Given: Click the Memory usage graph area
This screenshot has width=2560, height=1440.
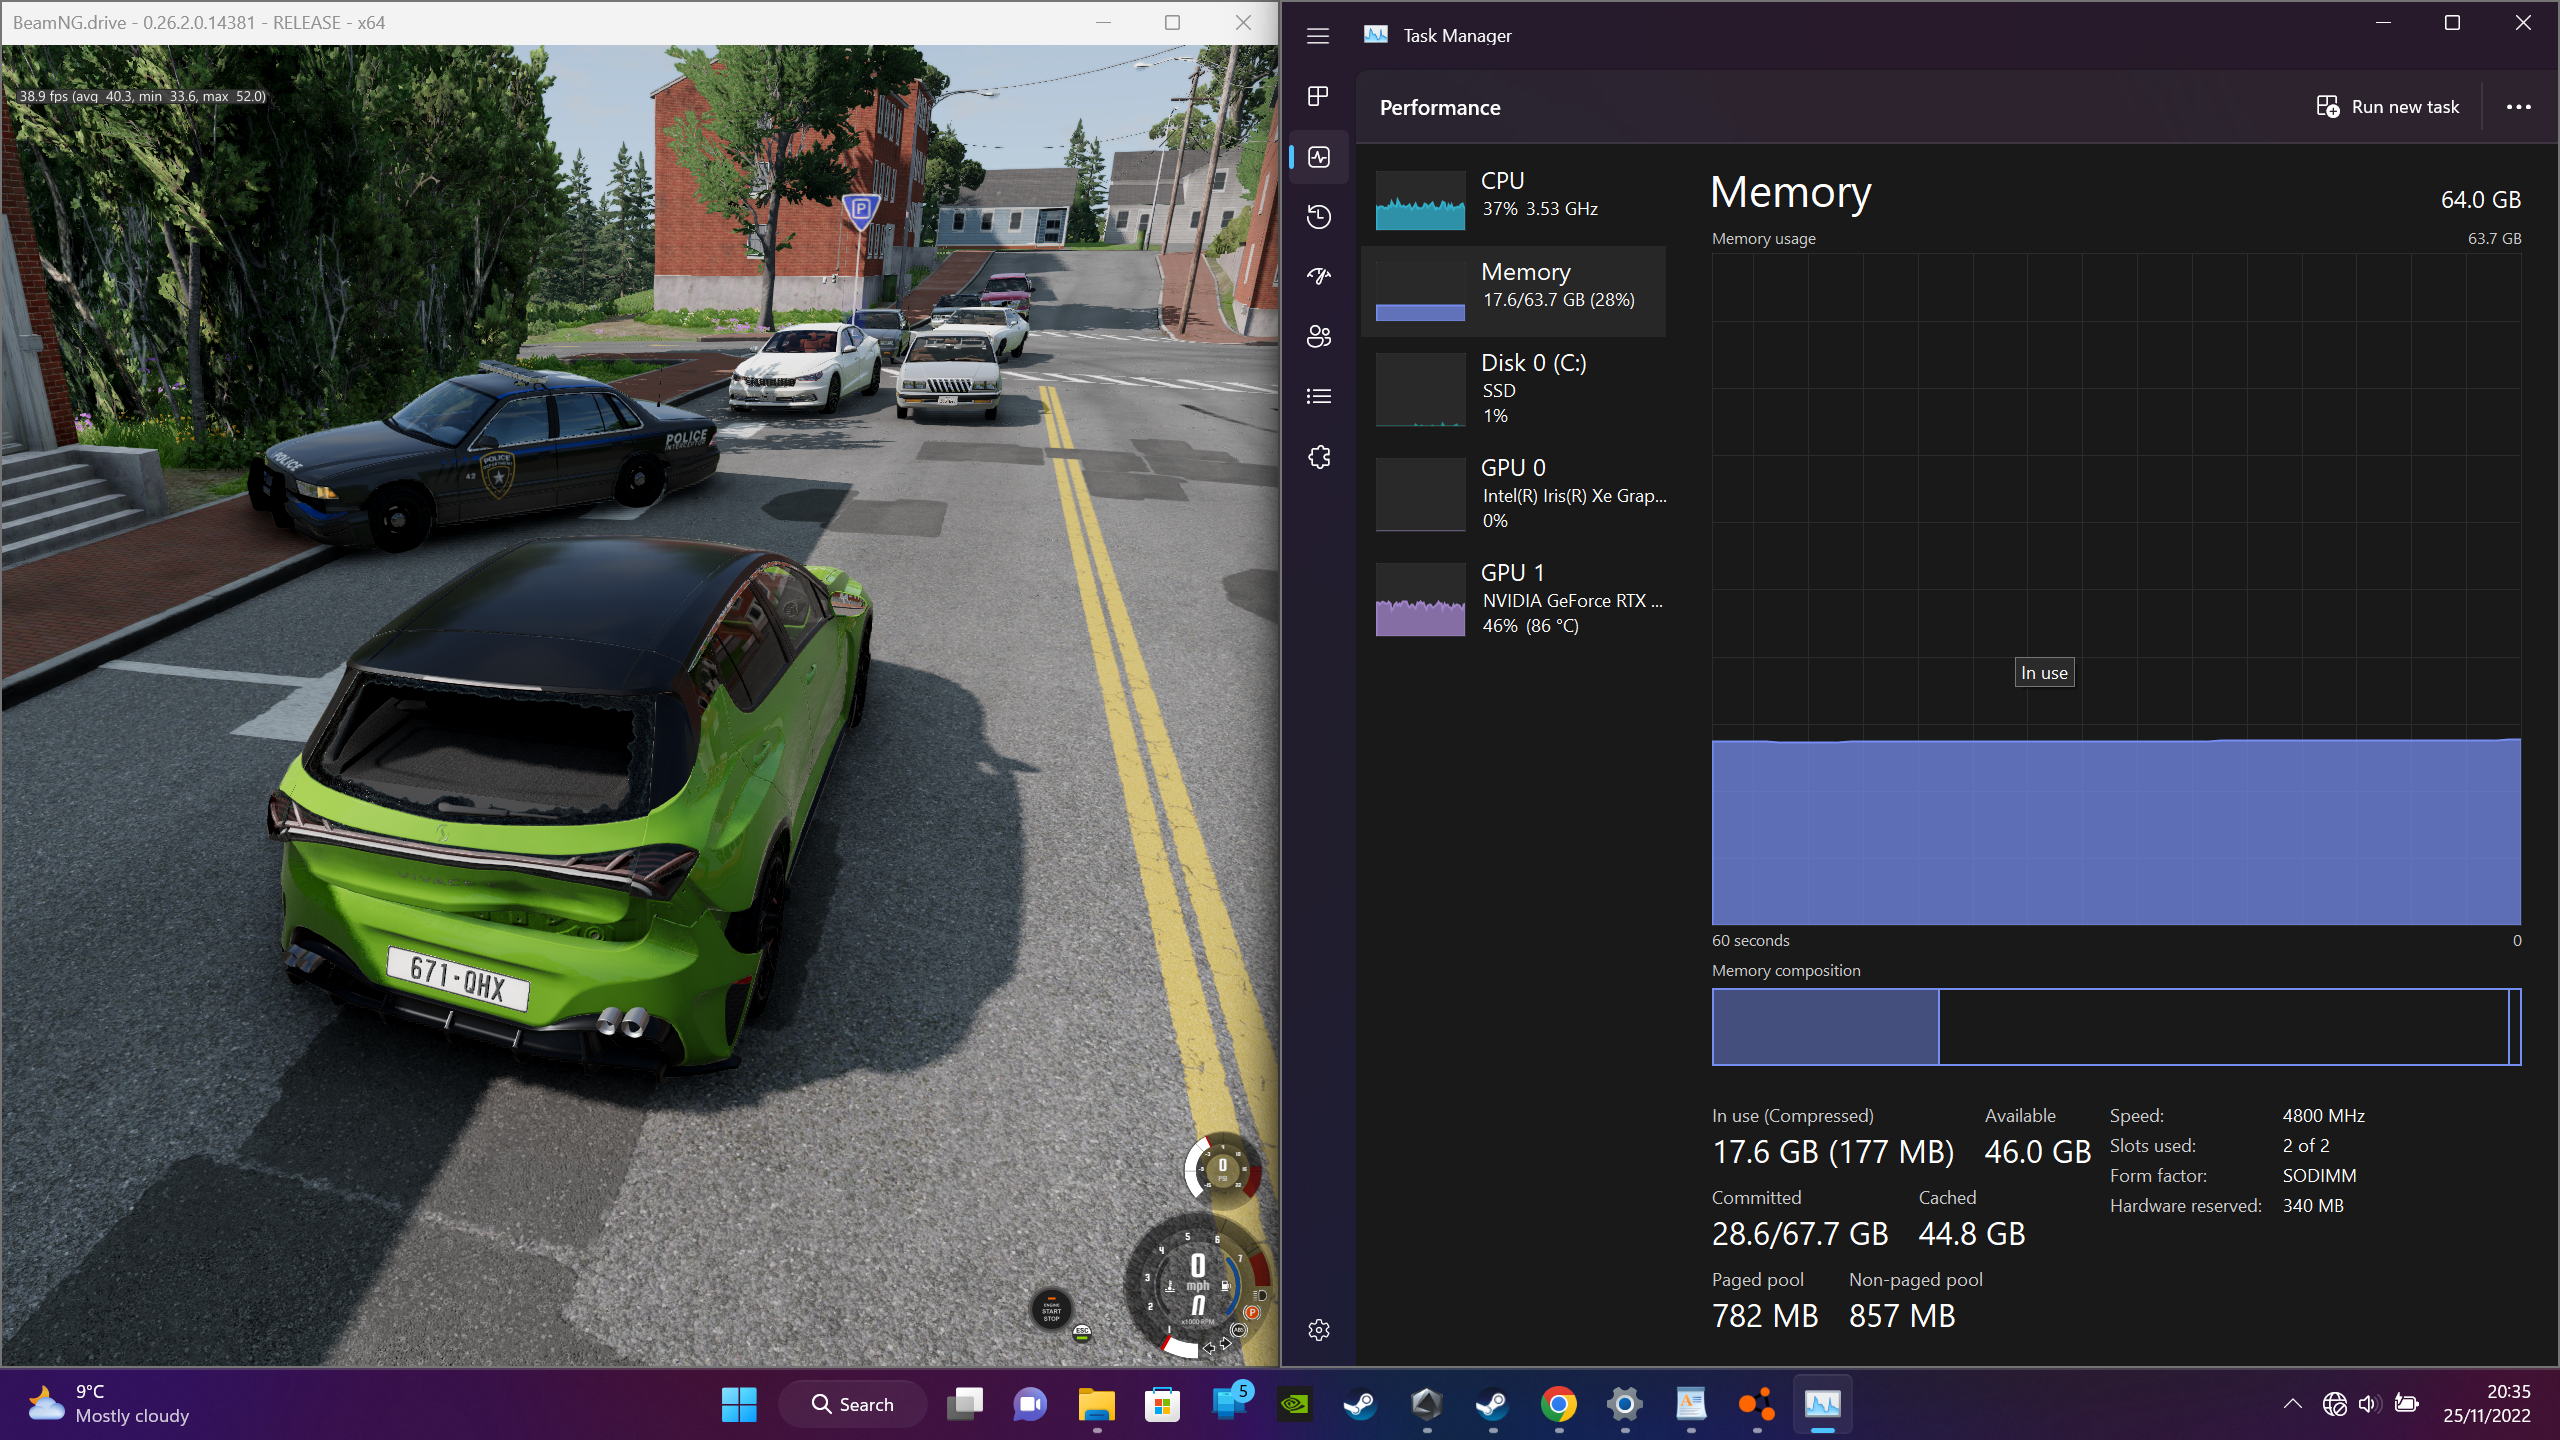Looking at the screenshot, I should 2116,589.
